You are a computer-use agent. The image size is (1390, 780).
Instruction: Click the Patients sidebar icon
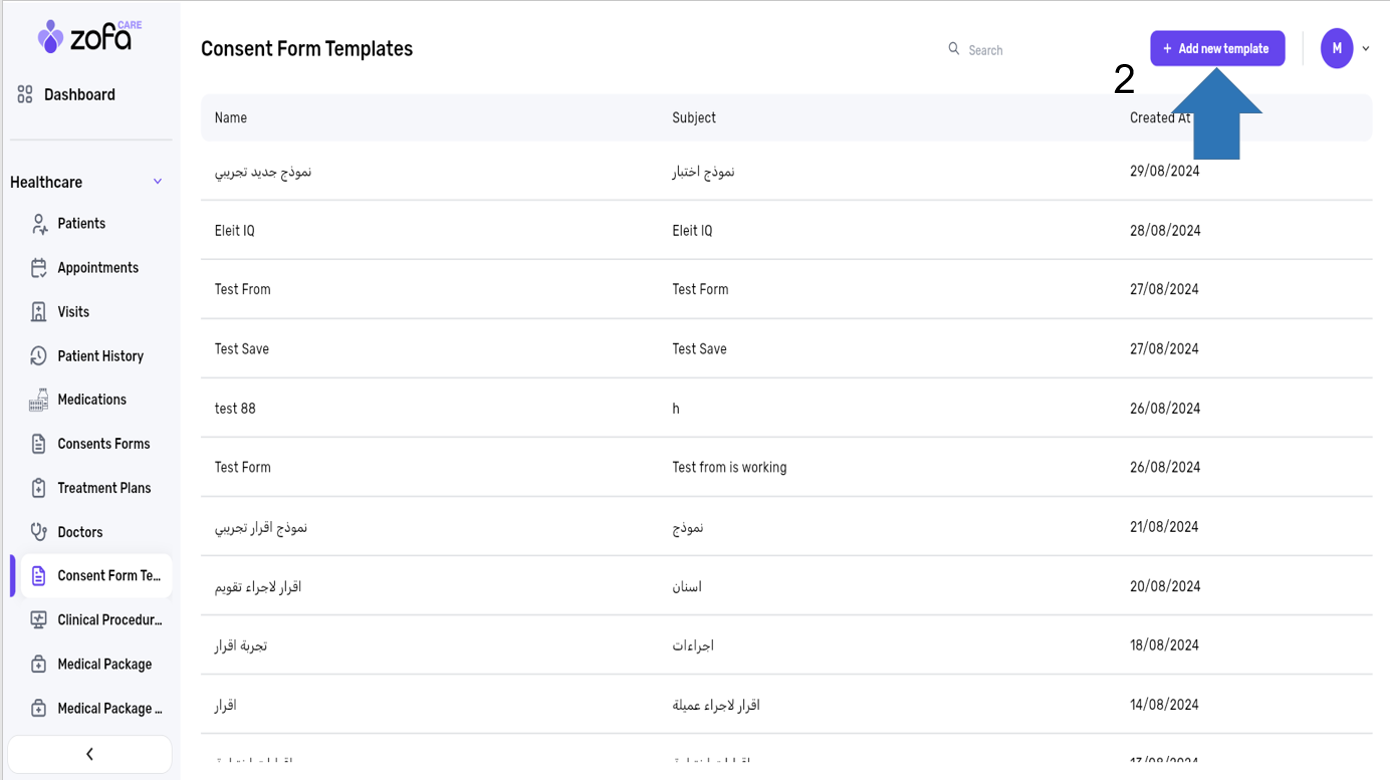[39, 224]
